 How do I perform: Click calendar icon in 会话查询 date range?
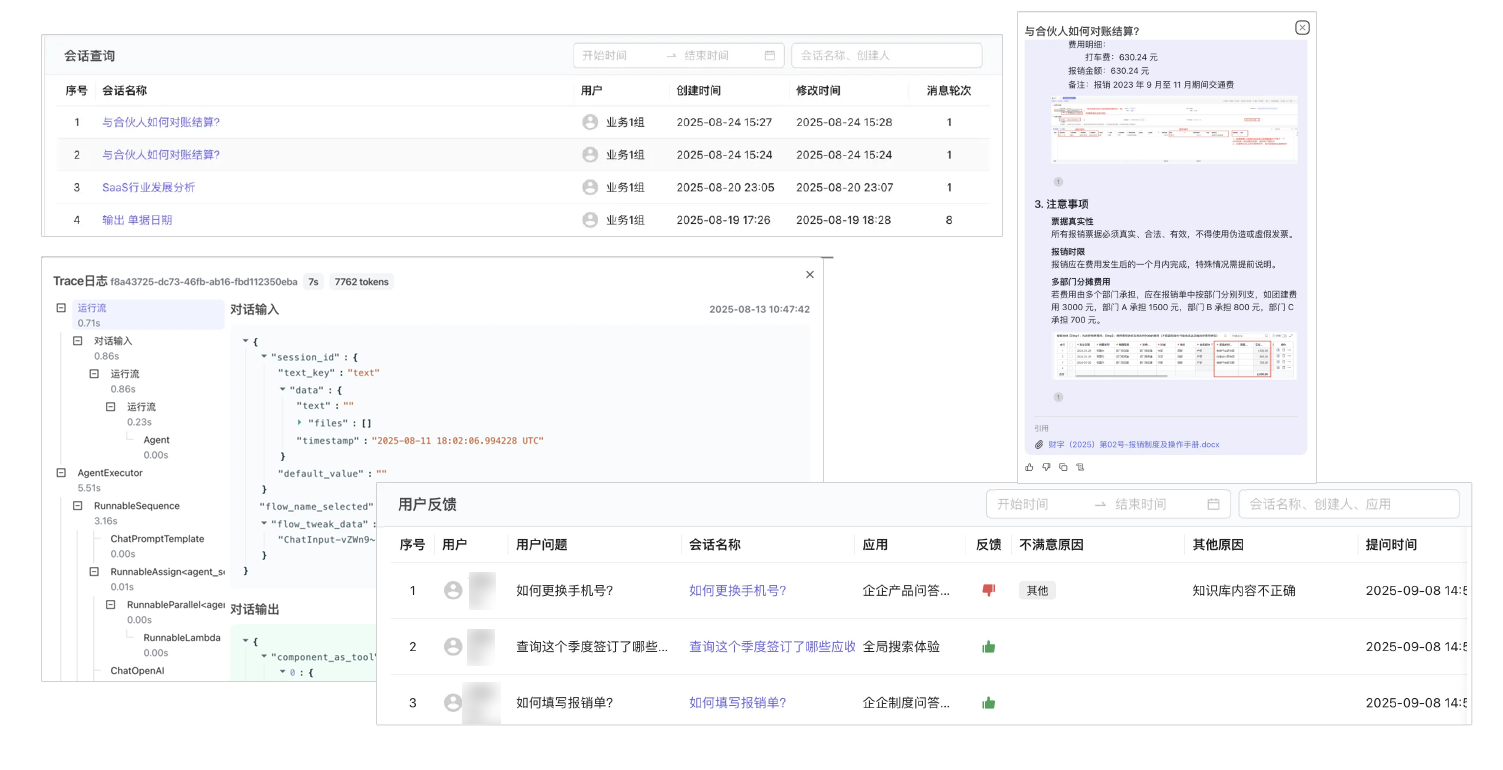tap(769, 56)
